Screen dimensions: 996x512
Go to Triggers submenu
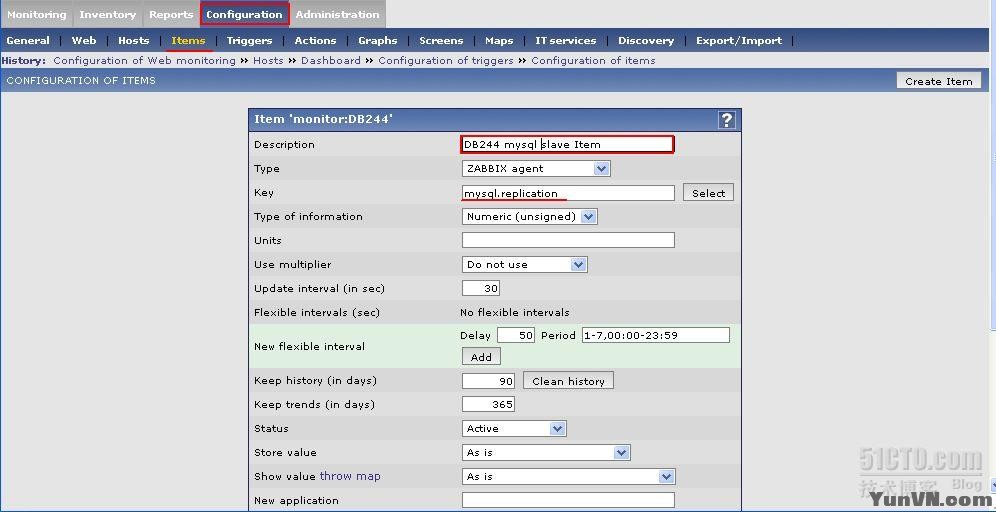250,41
